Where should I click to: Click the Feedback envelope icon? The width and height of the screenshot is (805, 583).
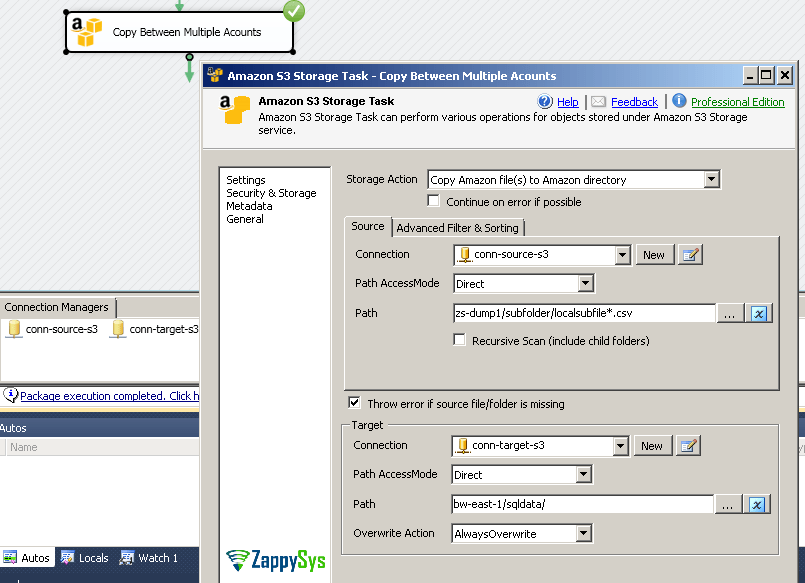pyautogui.click(x=597, y=101)
